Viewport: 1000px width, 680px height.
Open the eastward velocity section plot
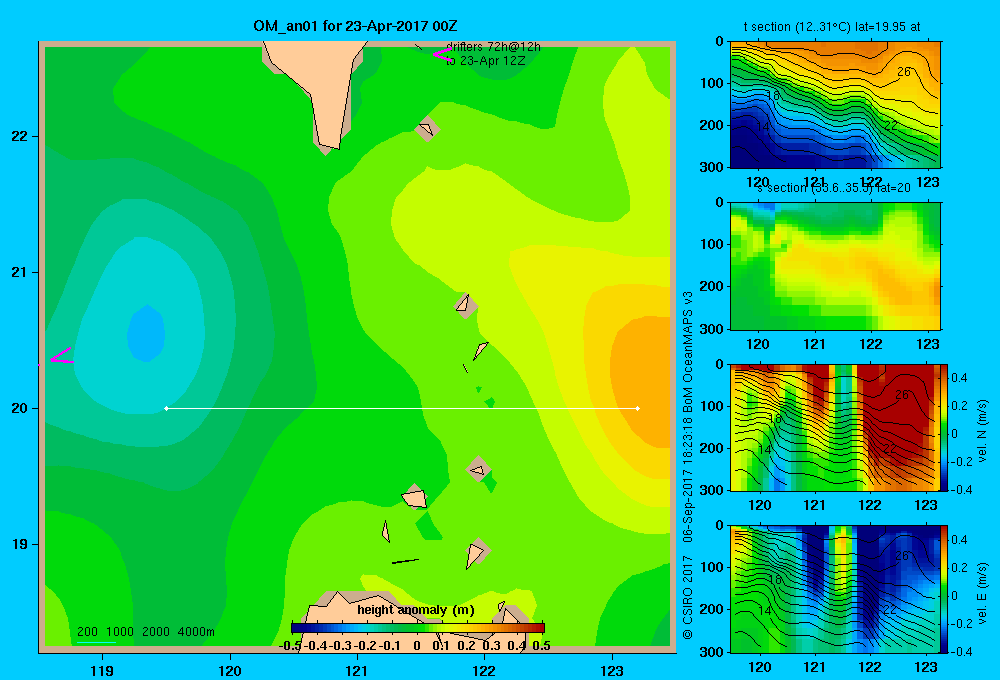coord(835,589)
